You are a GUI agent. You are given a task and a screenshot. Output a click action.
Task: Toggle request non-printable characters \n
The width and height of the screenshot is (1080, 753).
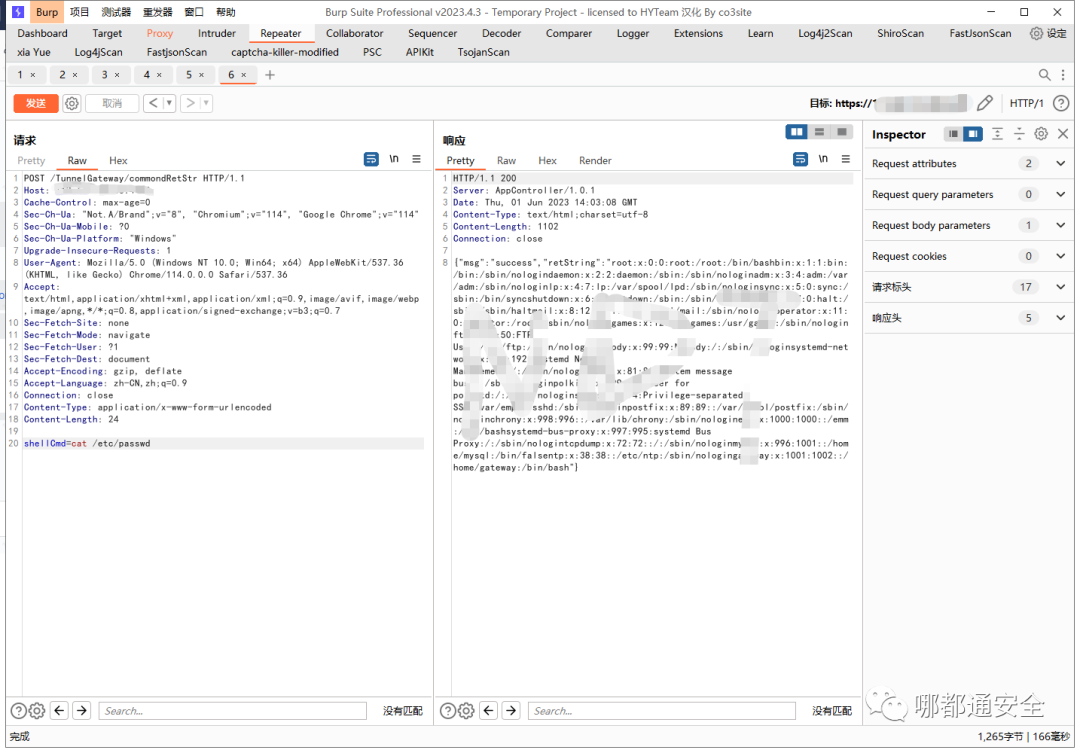point(394,159)
